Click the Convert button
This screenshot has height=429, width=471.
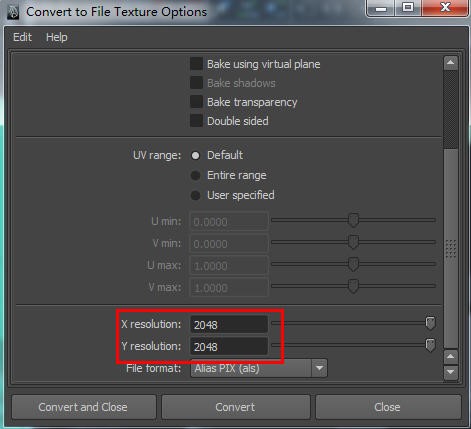point(235,407)
